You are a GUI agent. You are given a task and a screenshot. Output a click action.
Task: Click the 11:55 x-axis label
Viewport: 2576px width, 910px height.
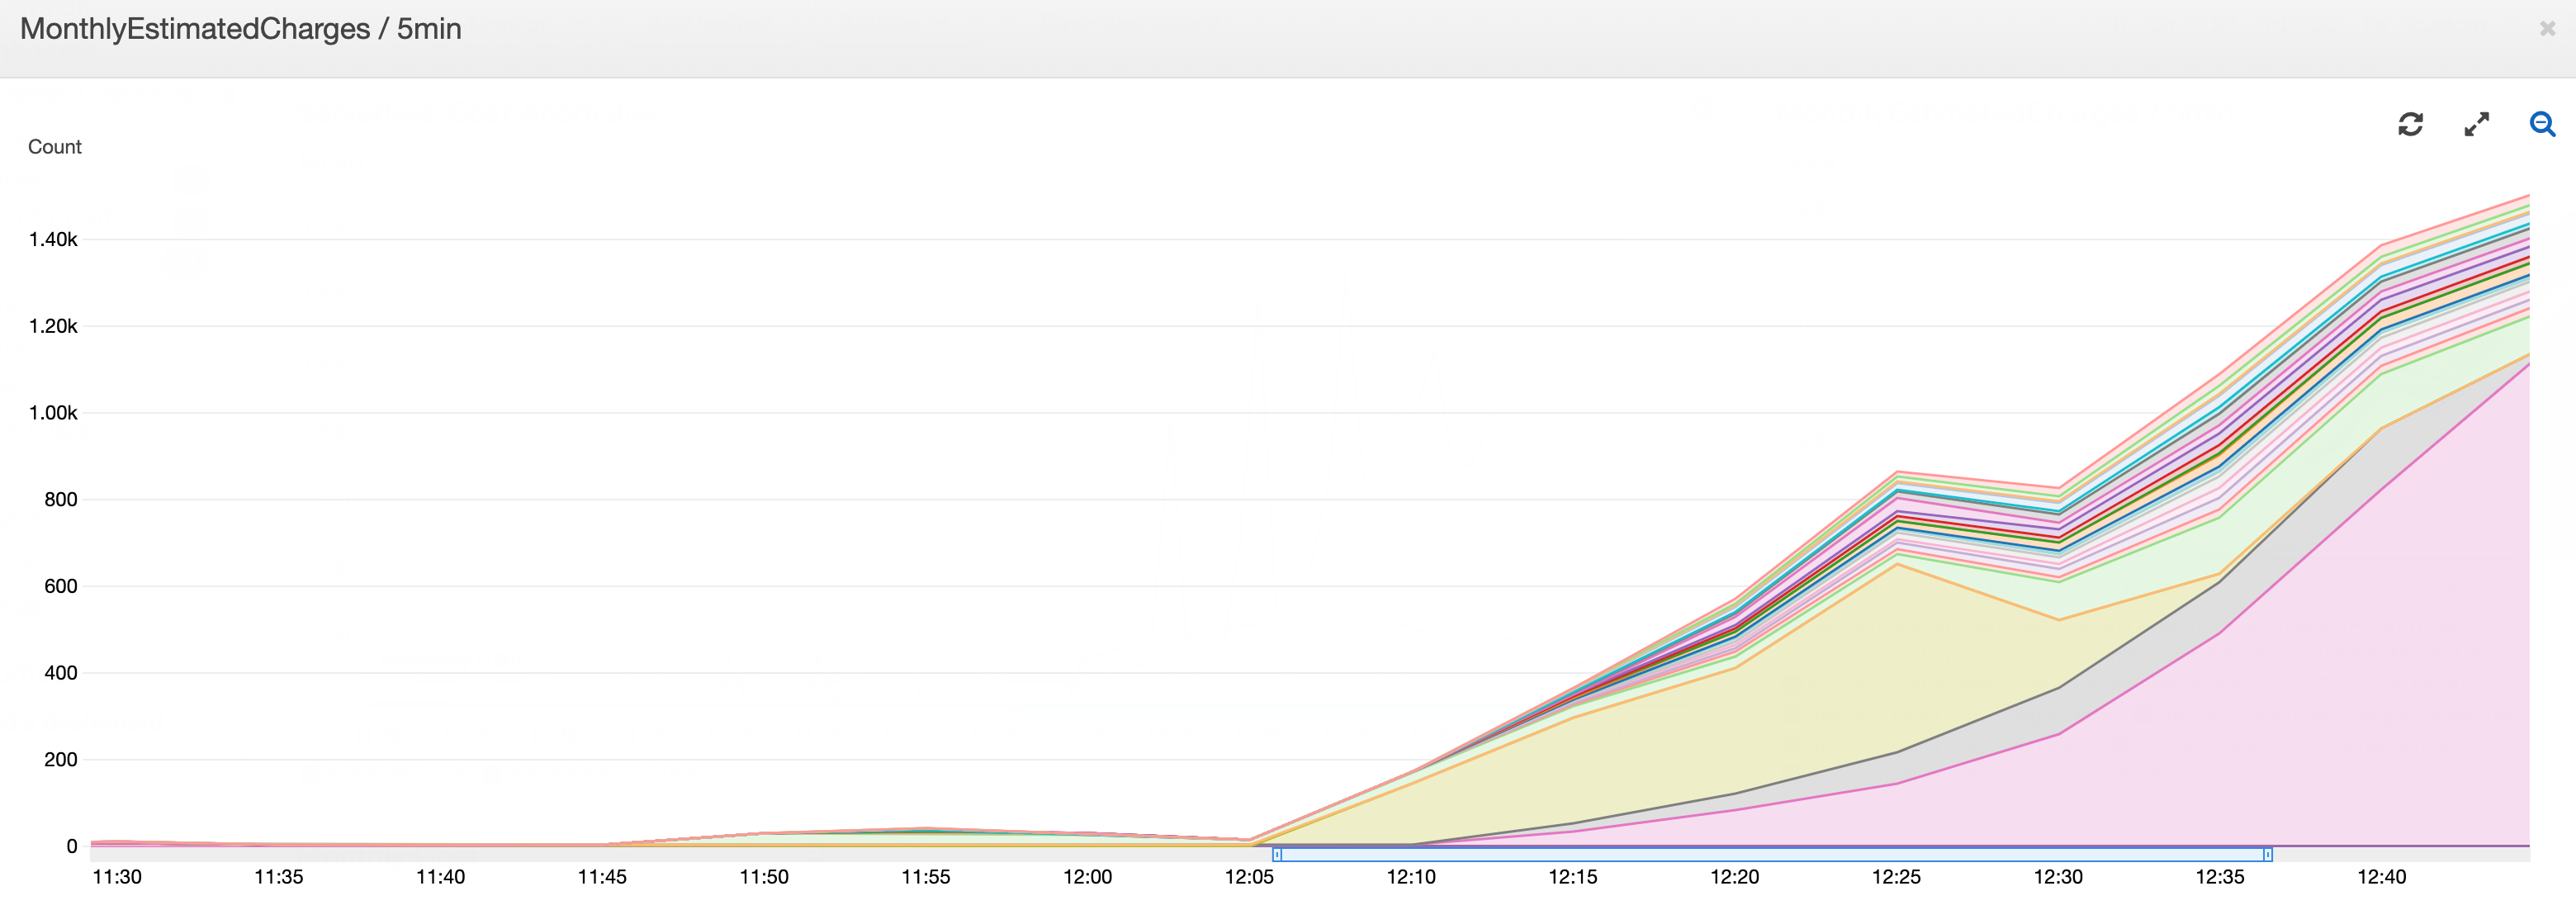coord(926,877)
